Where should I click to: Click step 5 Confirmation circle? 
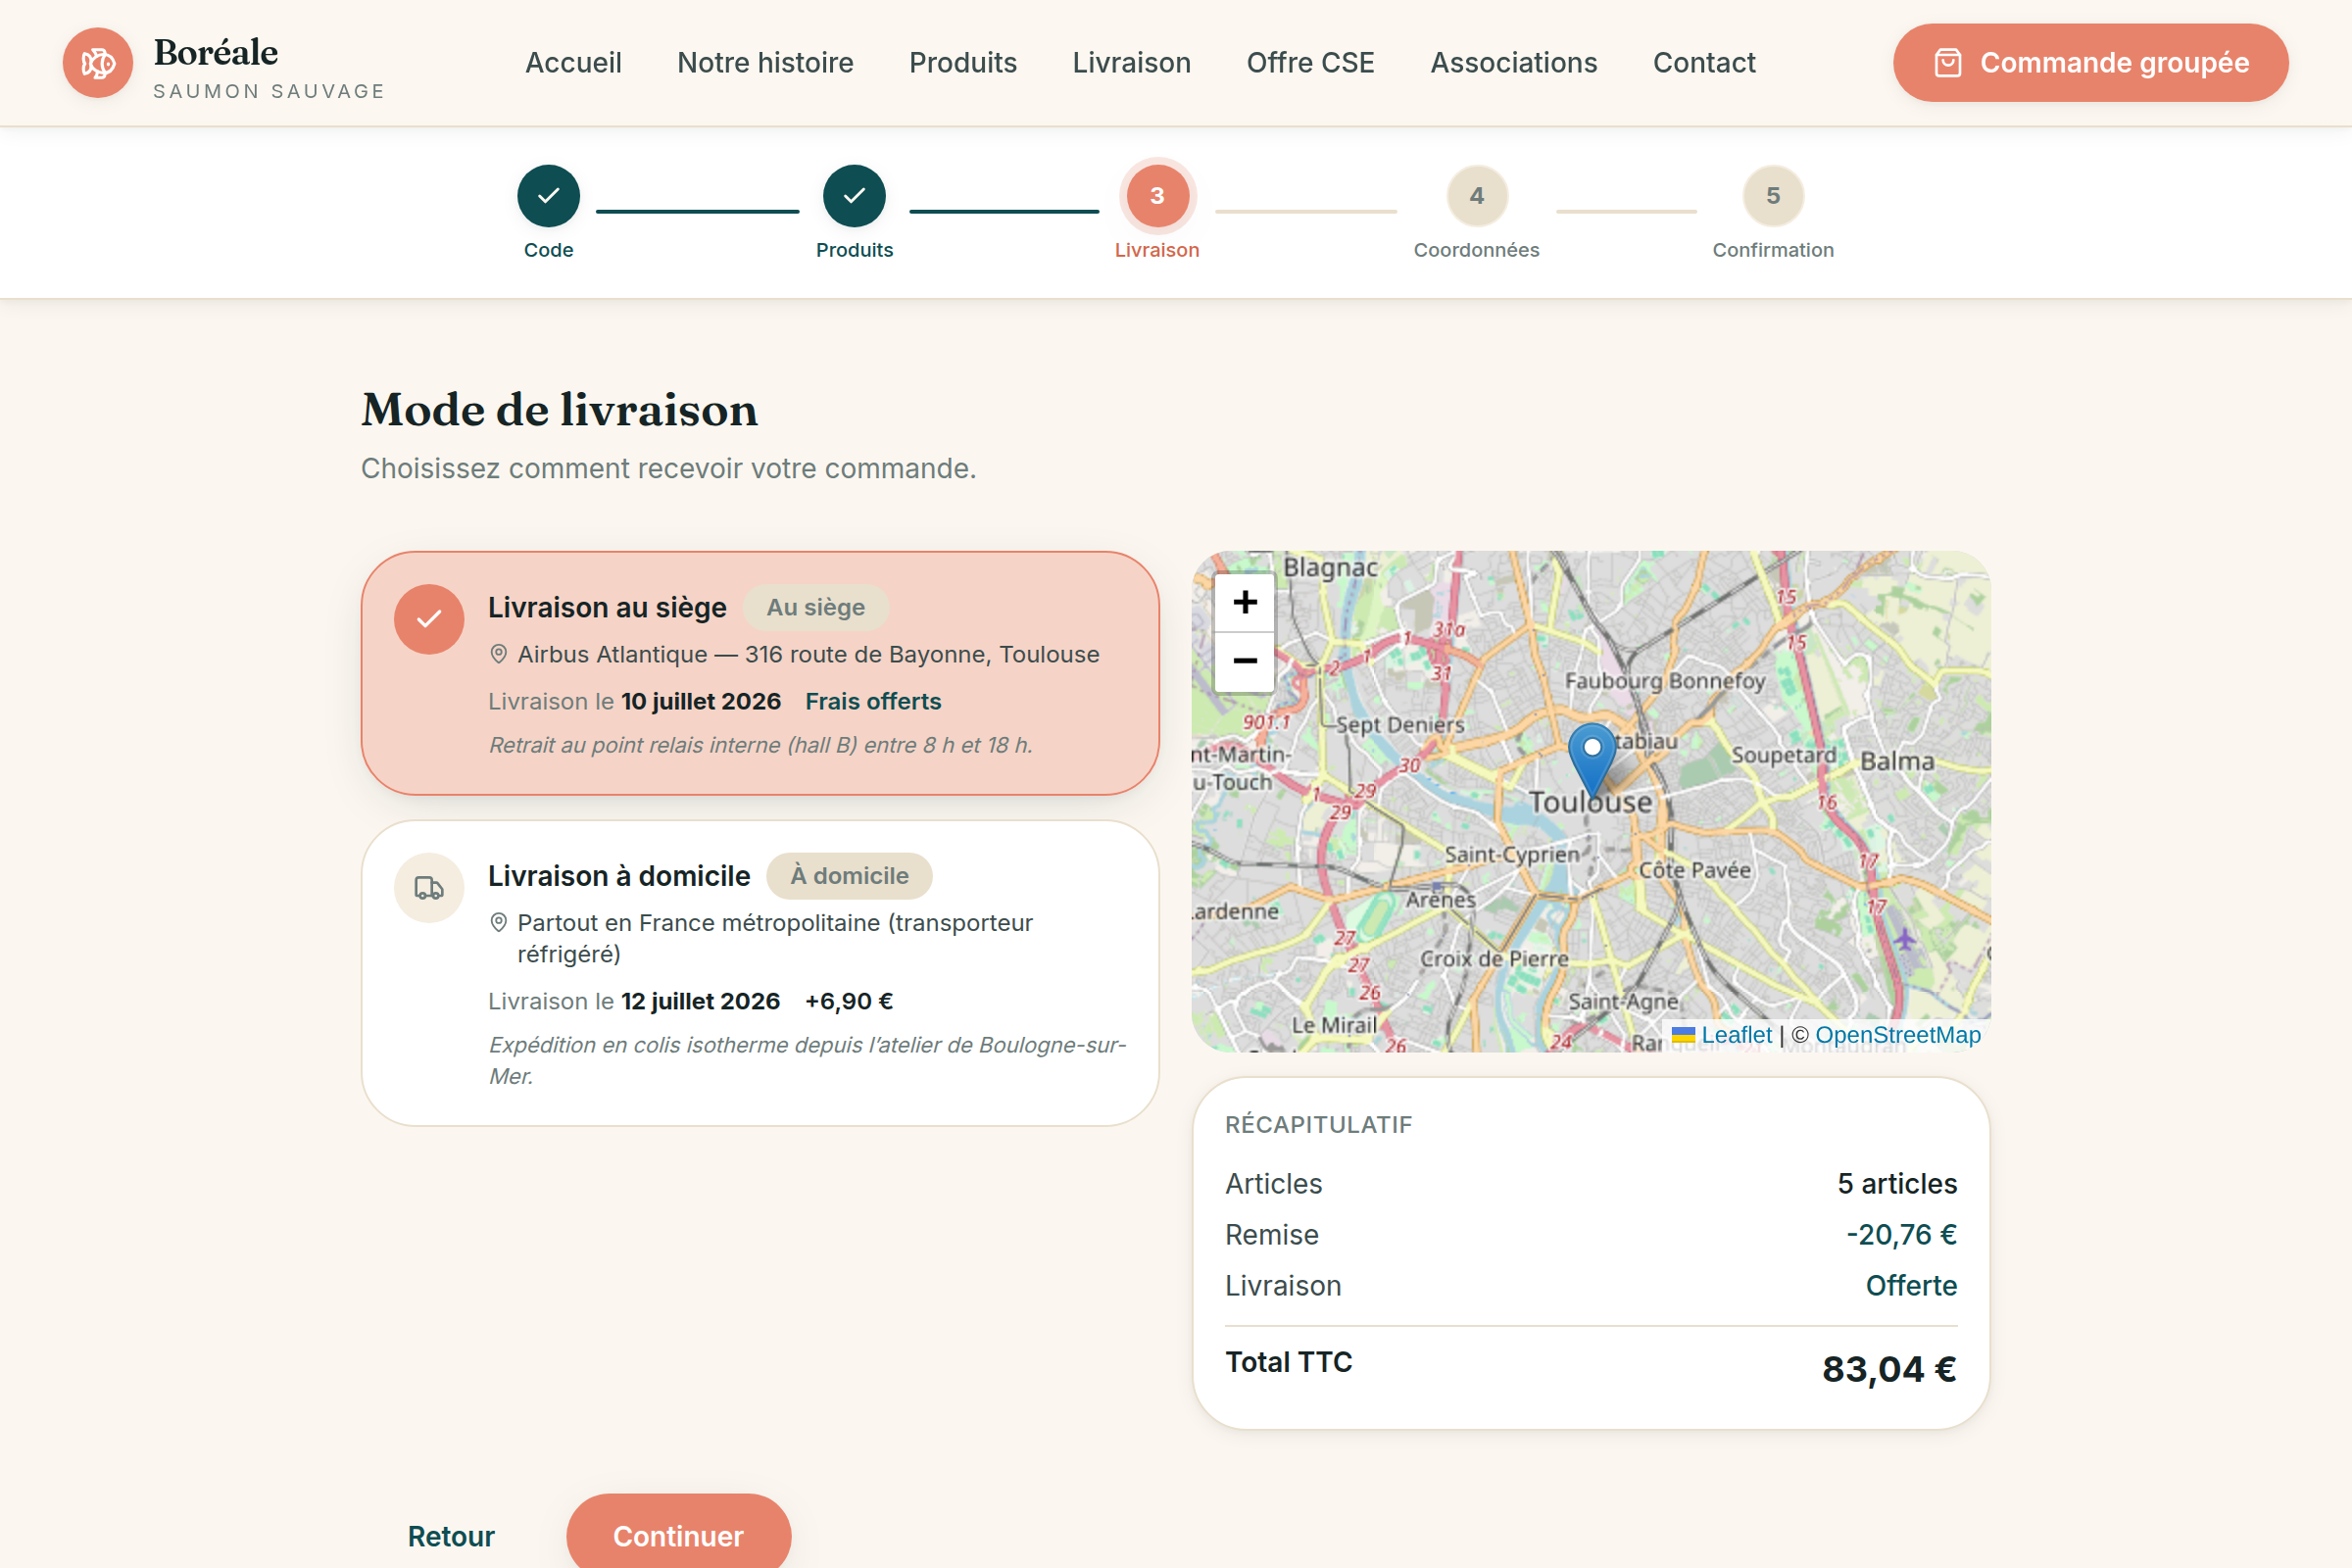(x=1773, y=196)
